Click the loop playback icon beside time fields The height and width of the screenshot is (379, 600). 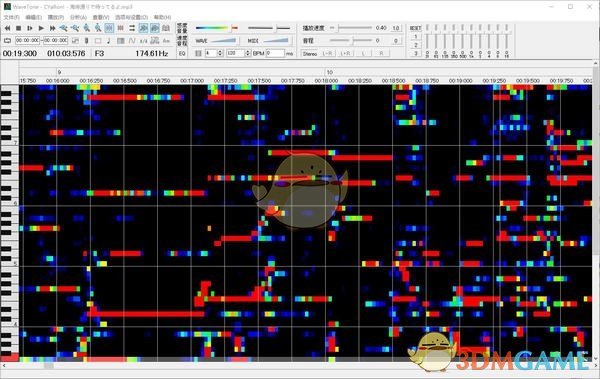(7, 41)
